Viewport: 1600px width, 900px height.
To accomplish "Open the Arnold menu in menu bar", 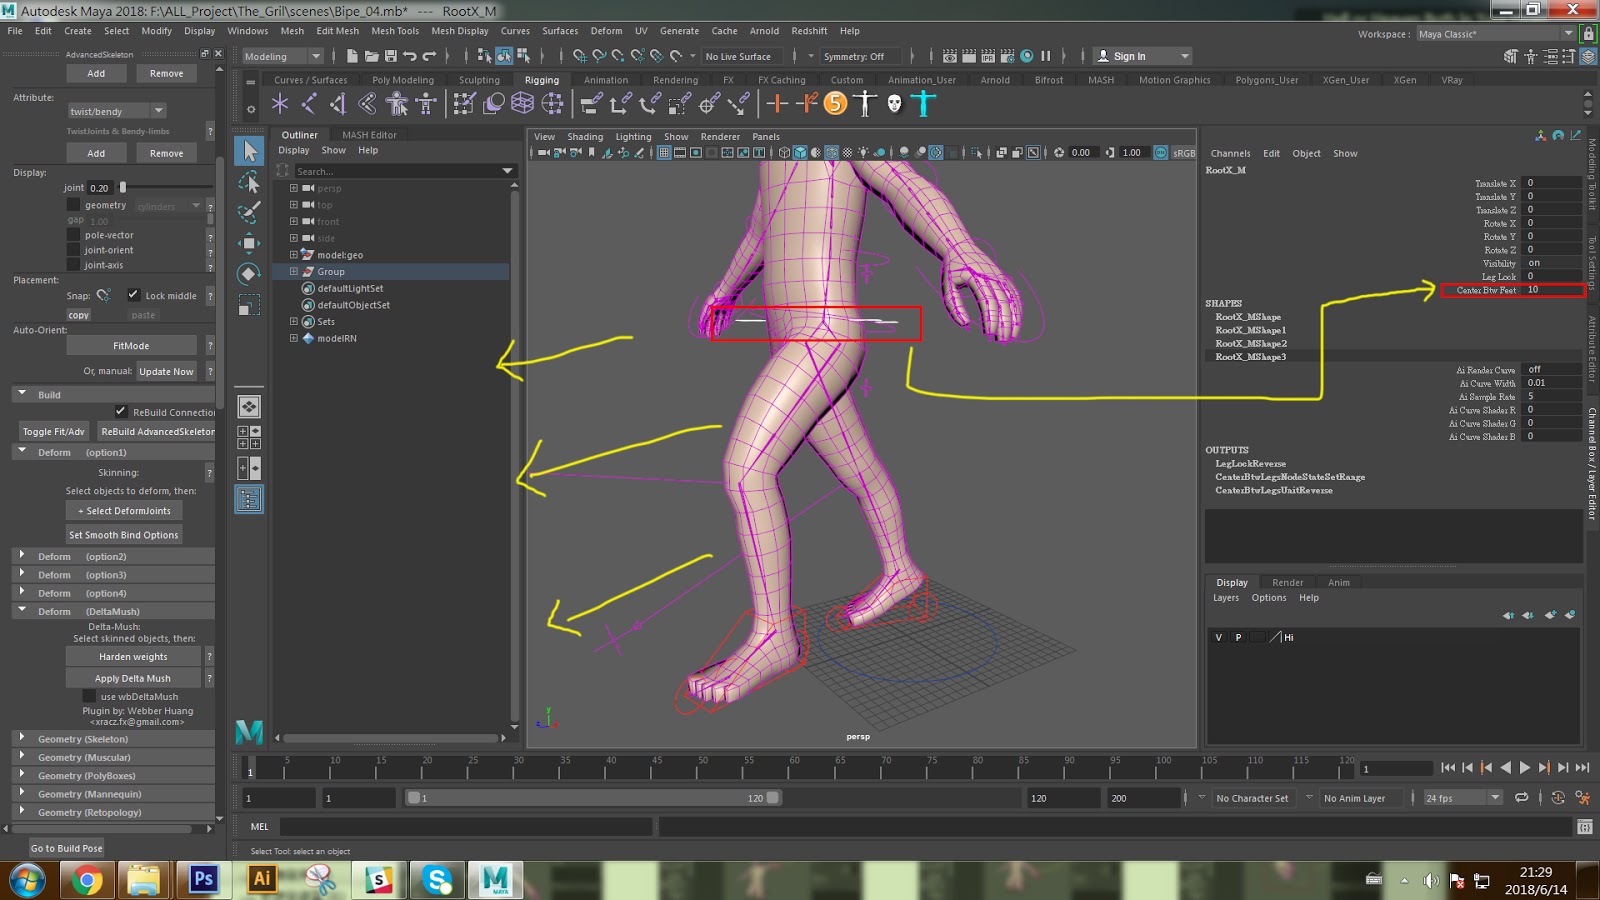I will click(762, 31).
